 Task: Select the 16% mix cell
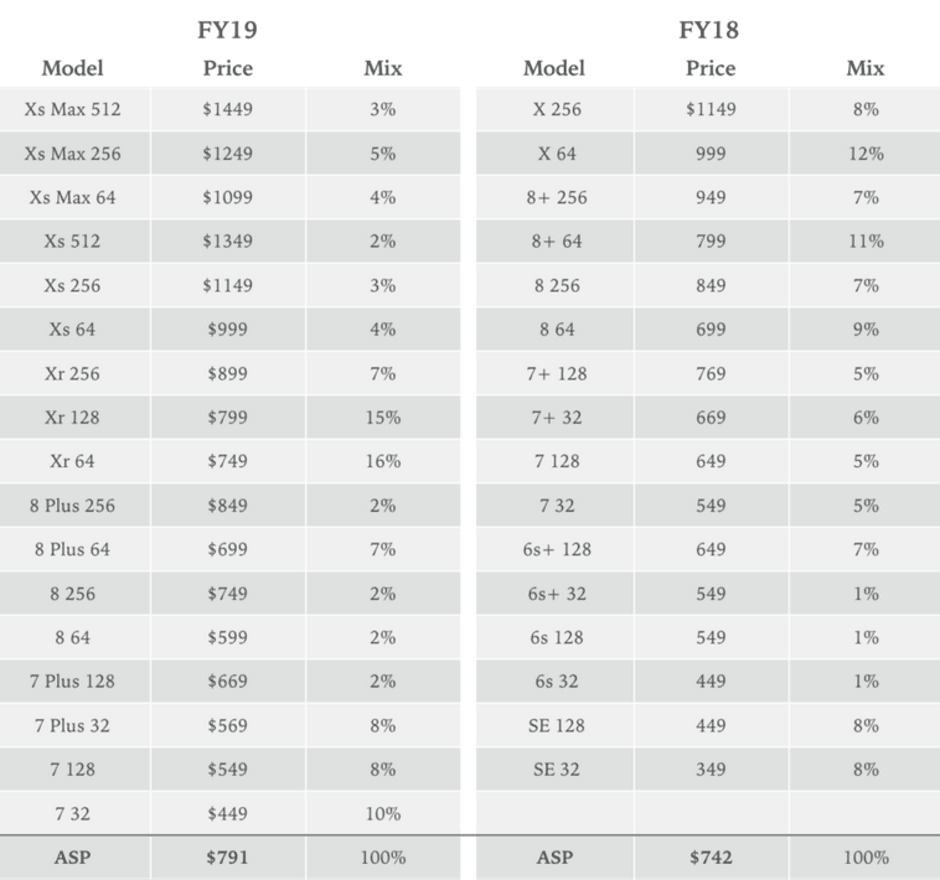[x=383, y=461]
